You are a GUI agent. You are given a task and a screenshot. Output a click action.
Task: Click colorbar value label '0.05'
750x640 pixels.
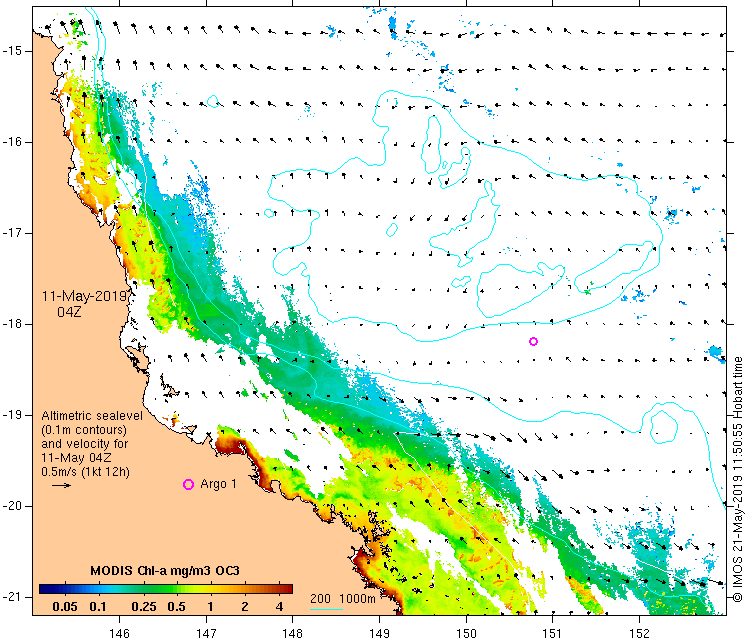point(65,607)
